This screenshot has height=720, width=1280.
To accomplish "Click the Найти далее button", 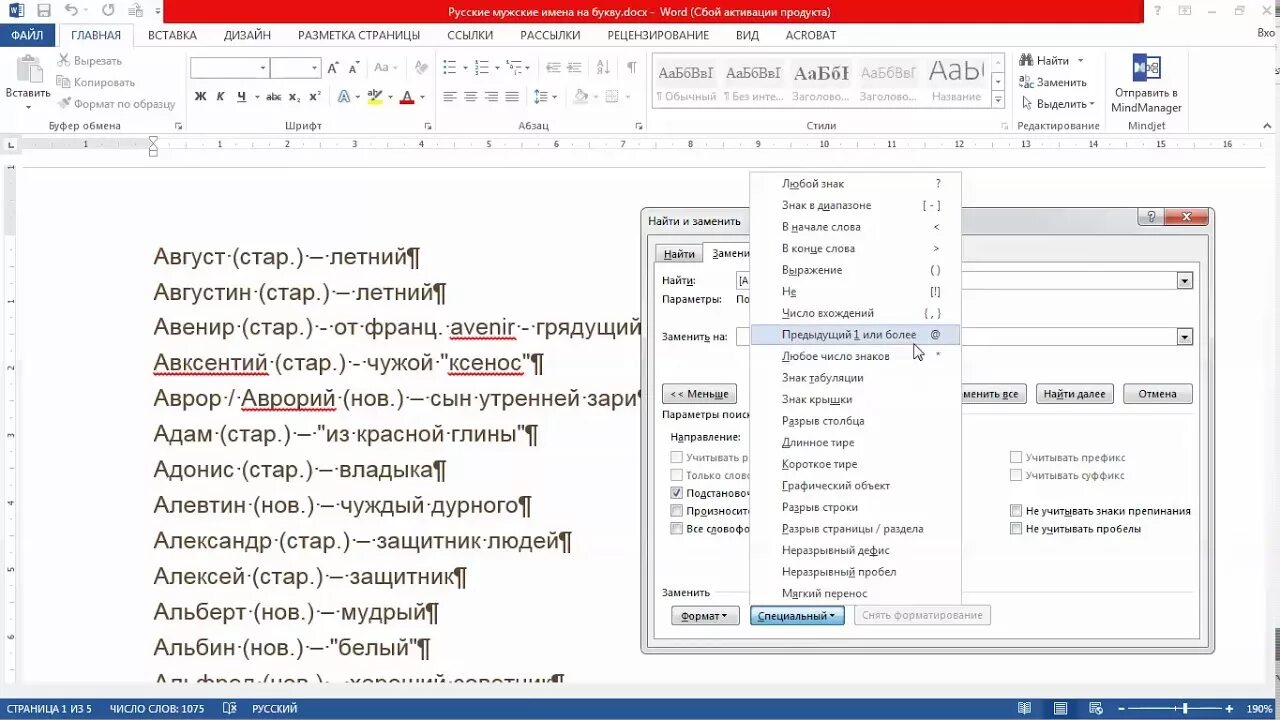I will [x=1075, y=394].
